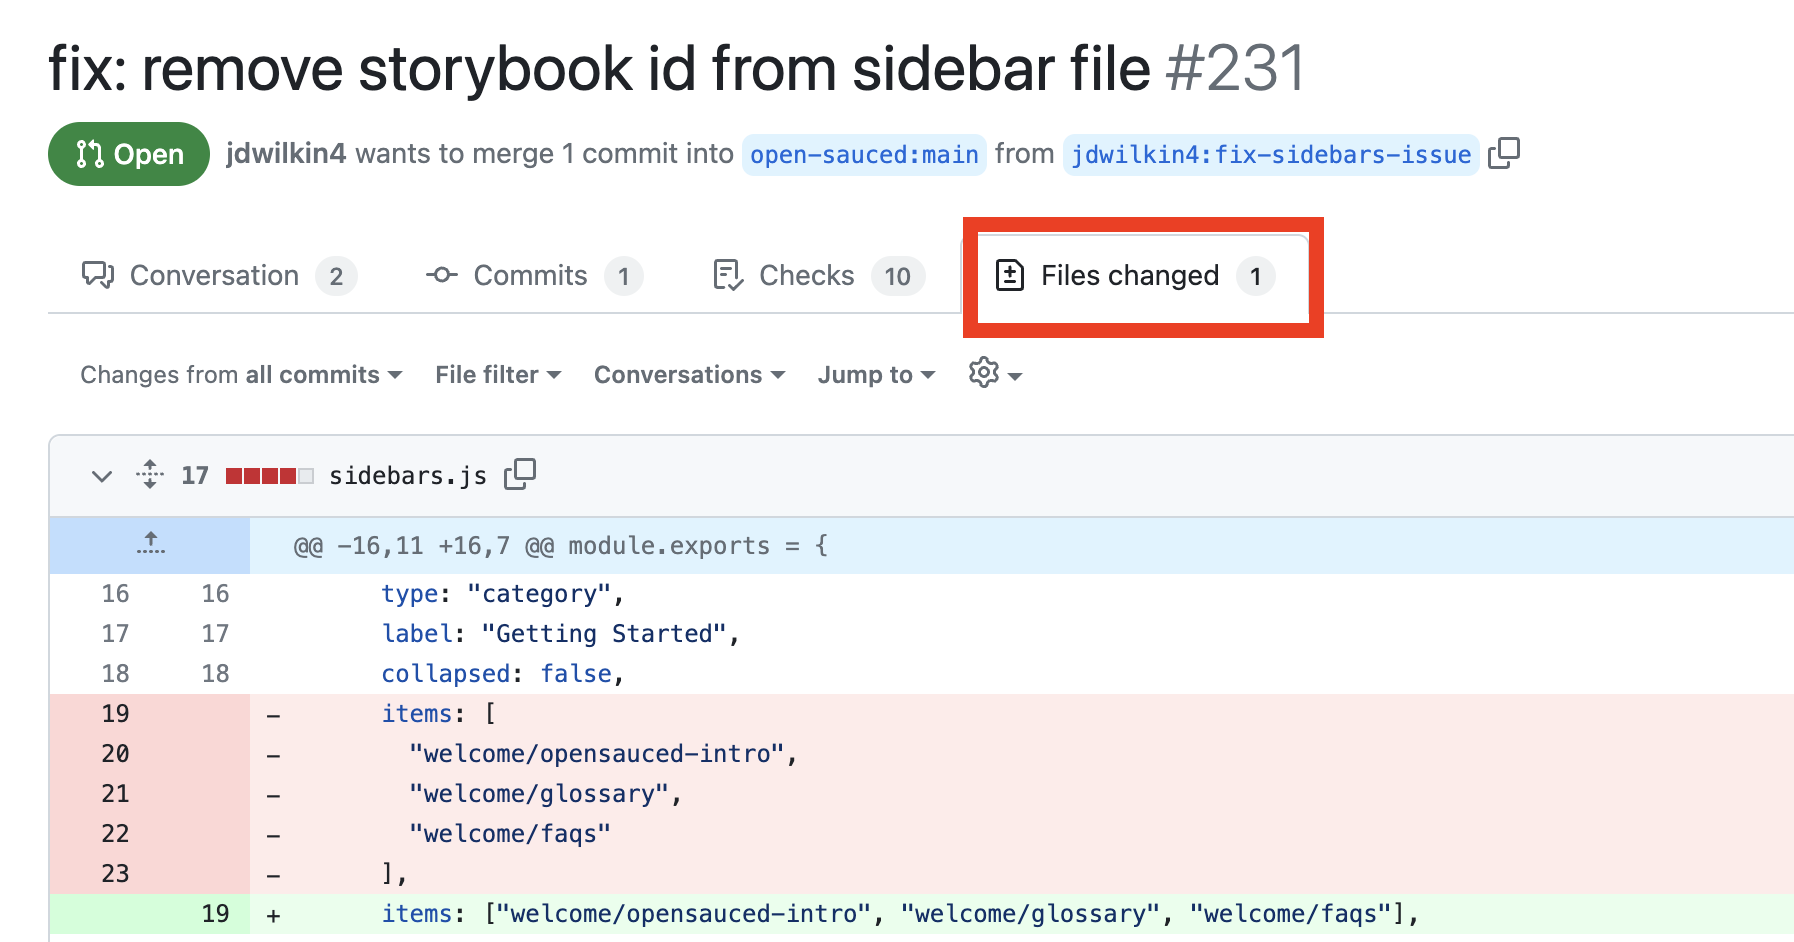Collapse the sidebars.js file diff

point(101,475)
